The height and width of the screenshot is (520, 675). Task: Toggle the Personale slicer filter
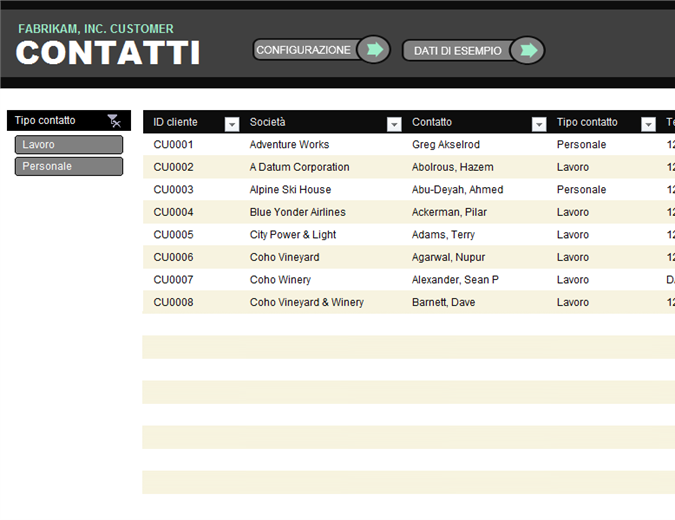pyautogui.click(x=69, y=166)
